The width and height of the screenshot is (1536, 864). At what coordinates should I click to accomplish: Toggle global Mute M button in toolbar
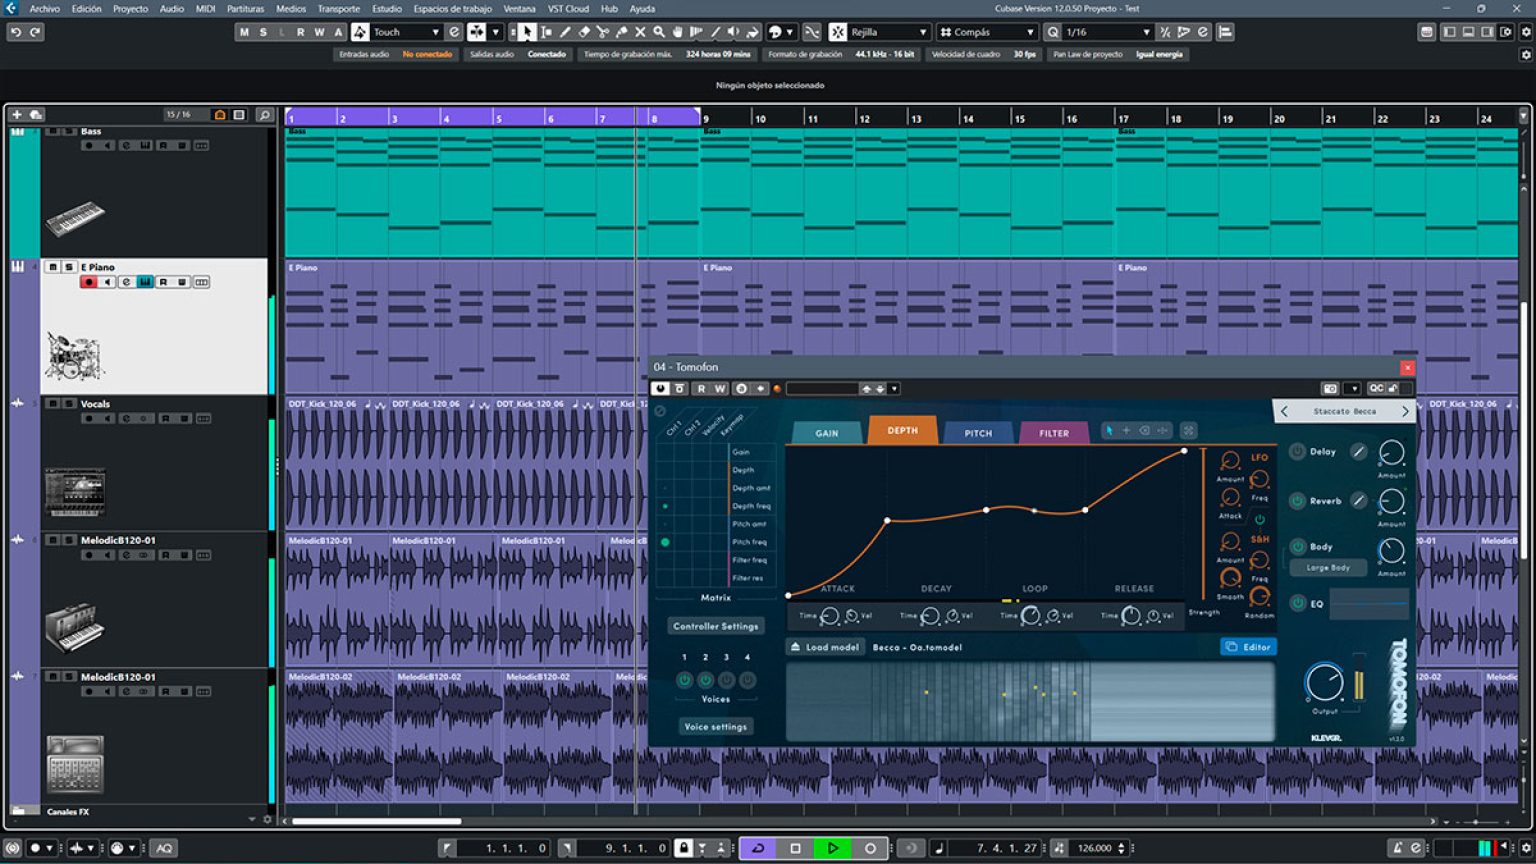coord(244,32)
